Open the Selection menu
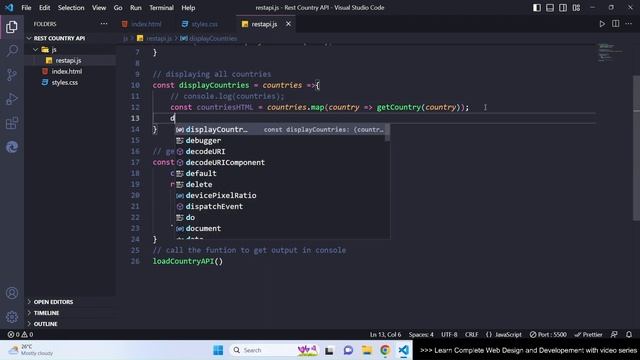Viewport: 640px width, 360px height. point(71,8)
